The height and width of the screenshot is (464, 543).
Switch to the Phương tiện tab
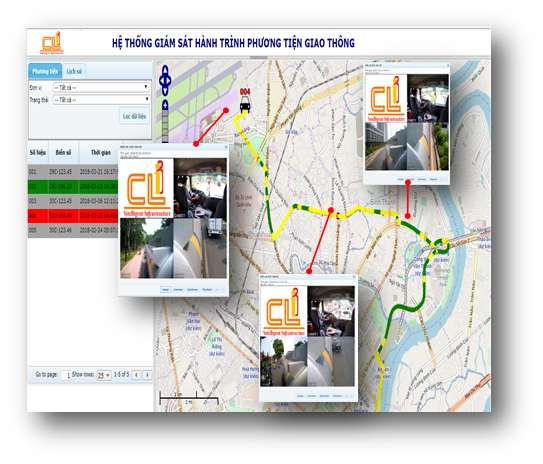click(45, 71)
